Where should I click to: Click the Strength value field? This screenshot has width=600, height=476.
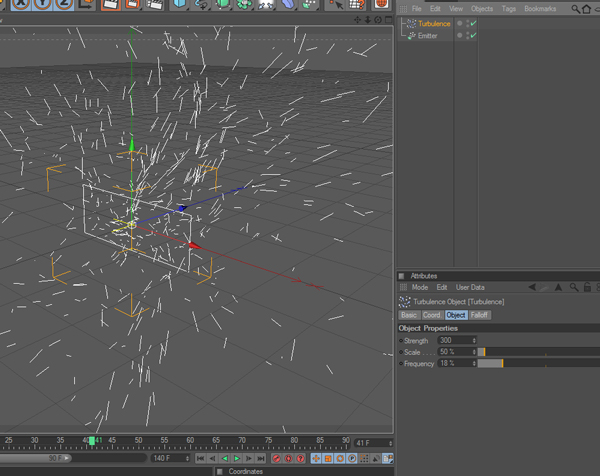click(x=453, y=341)
